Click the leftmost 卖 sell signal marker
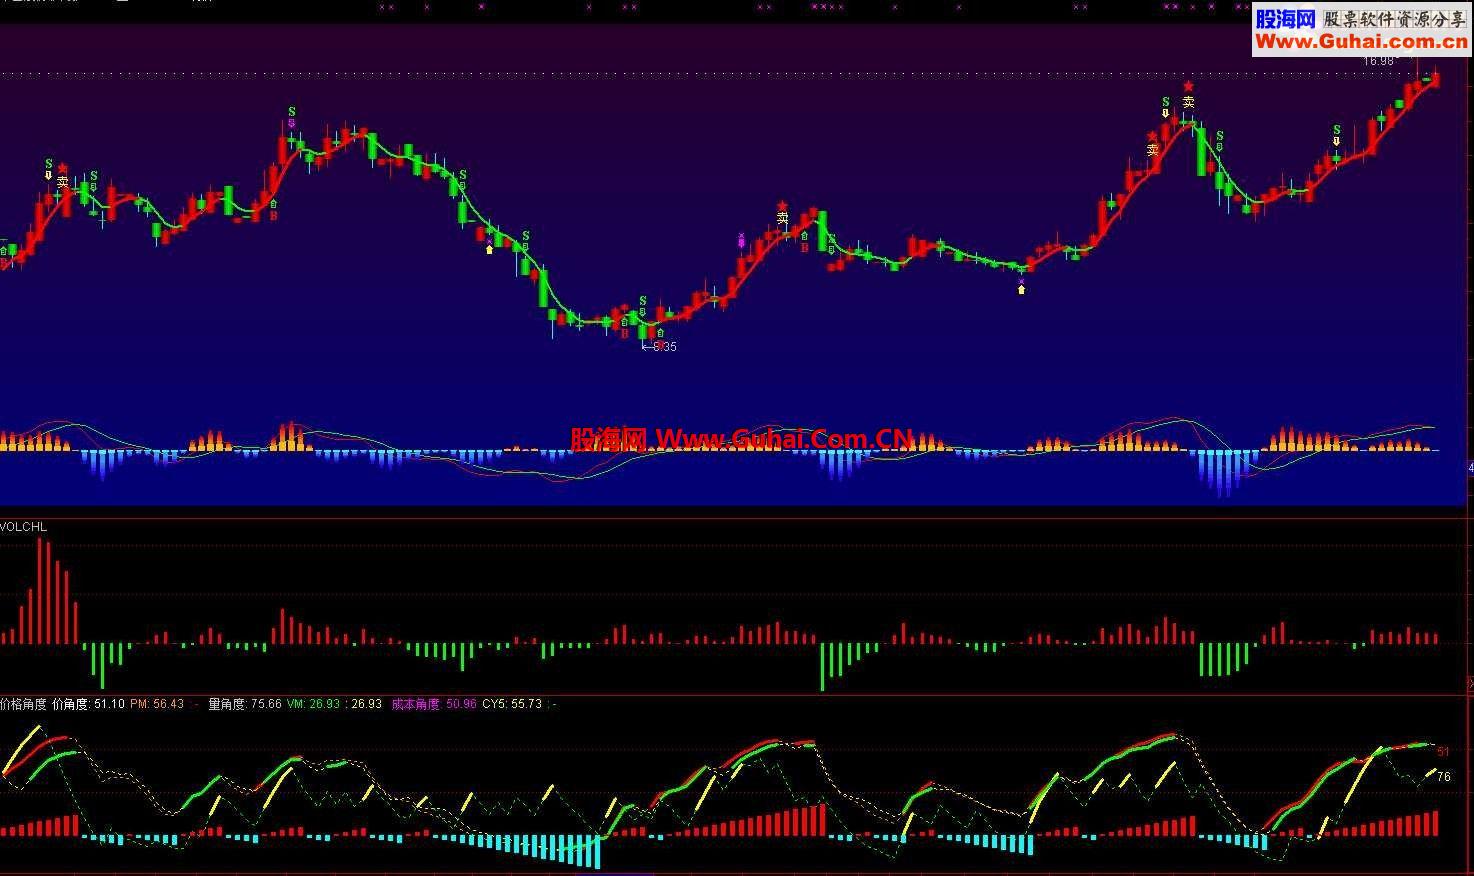This screenshot has height=876, width=1474. (x=63, y=183)
